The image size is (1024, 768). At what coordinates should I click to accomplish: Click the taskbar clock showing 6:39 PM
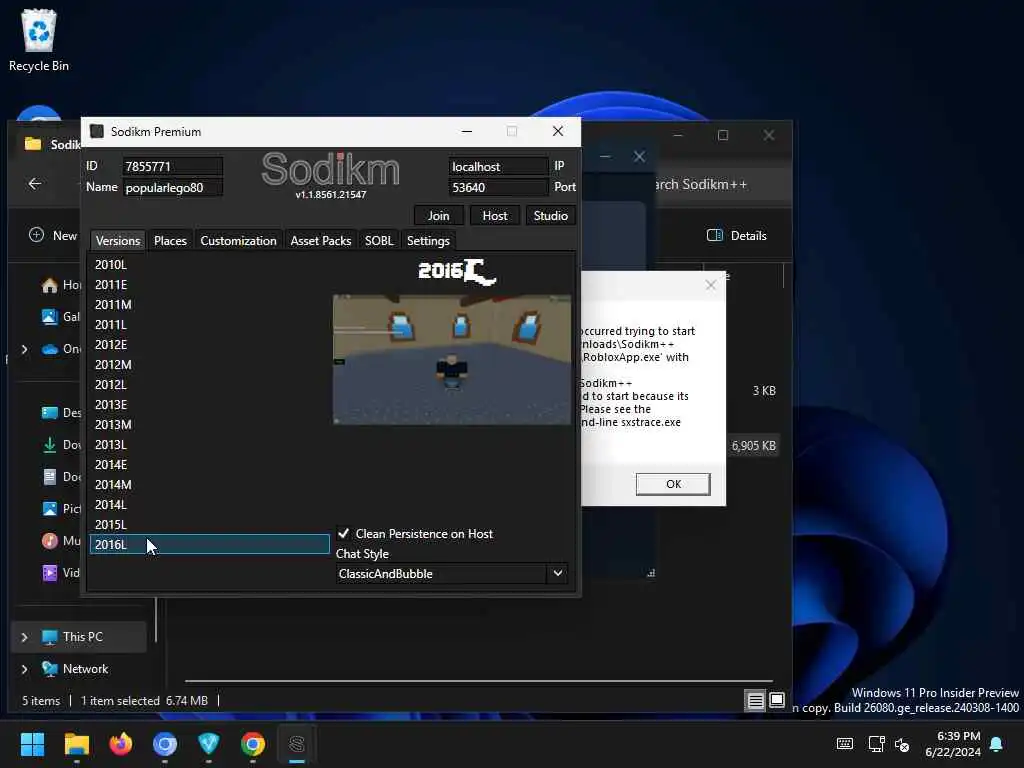click(x=953, y=744)
